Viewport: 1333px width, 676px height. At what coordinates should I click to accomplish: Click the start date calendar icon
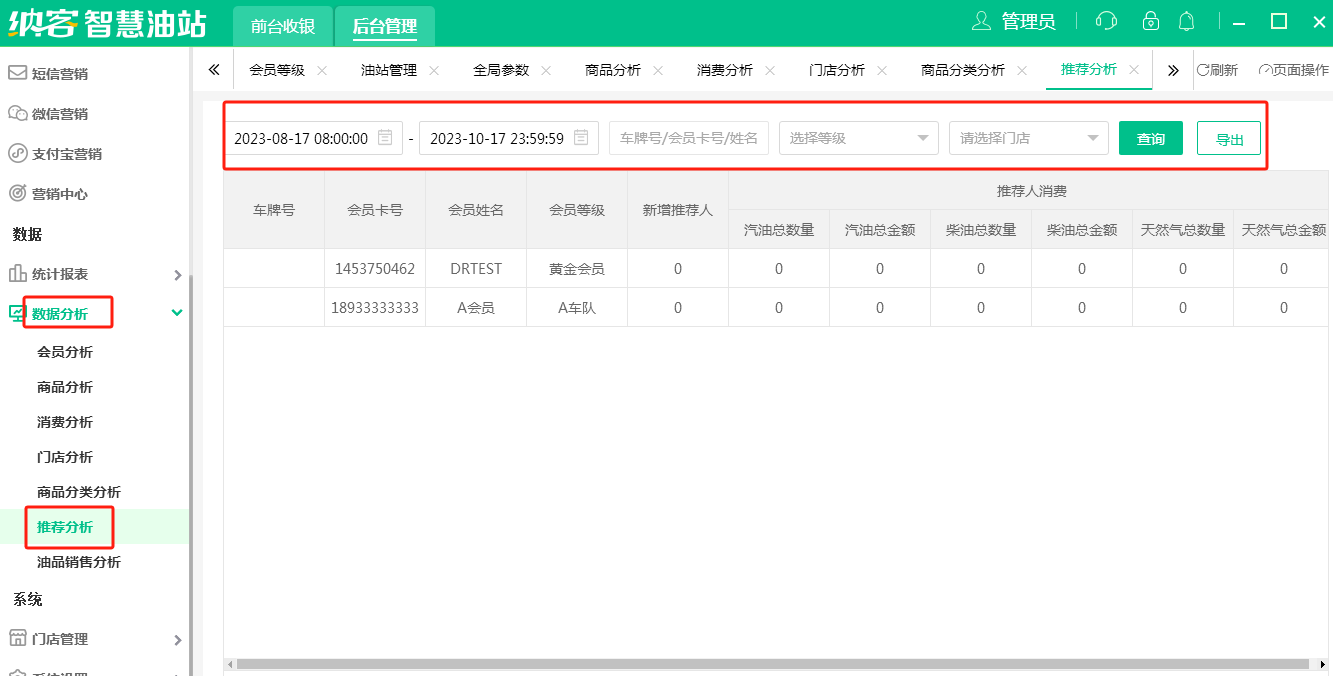click(x=385, y=138)
